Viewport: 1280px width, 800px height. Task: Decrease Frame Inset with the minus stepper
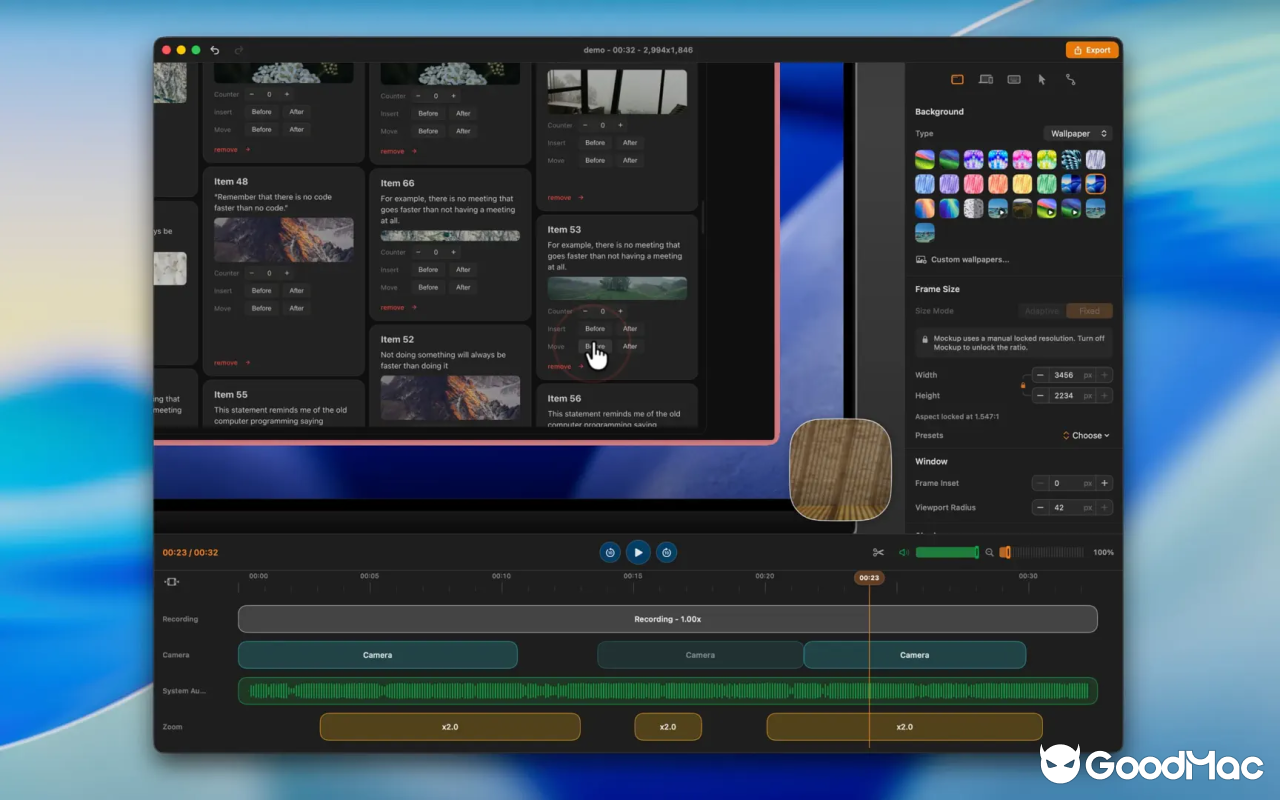(x=1040, y=483)
